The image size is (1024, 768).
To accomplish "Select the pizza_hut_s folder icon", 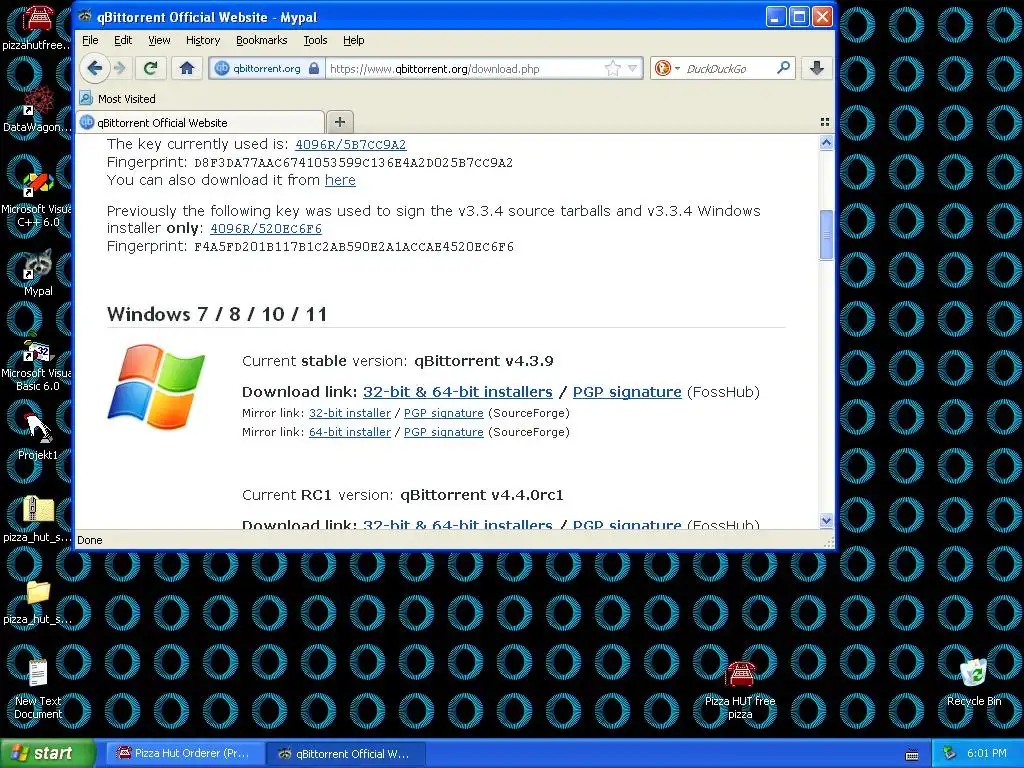I will pyautogui.click(x=37, y=601).
